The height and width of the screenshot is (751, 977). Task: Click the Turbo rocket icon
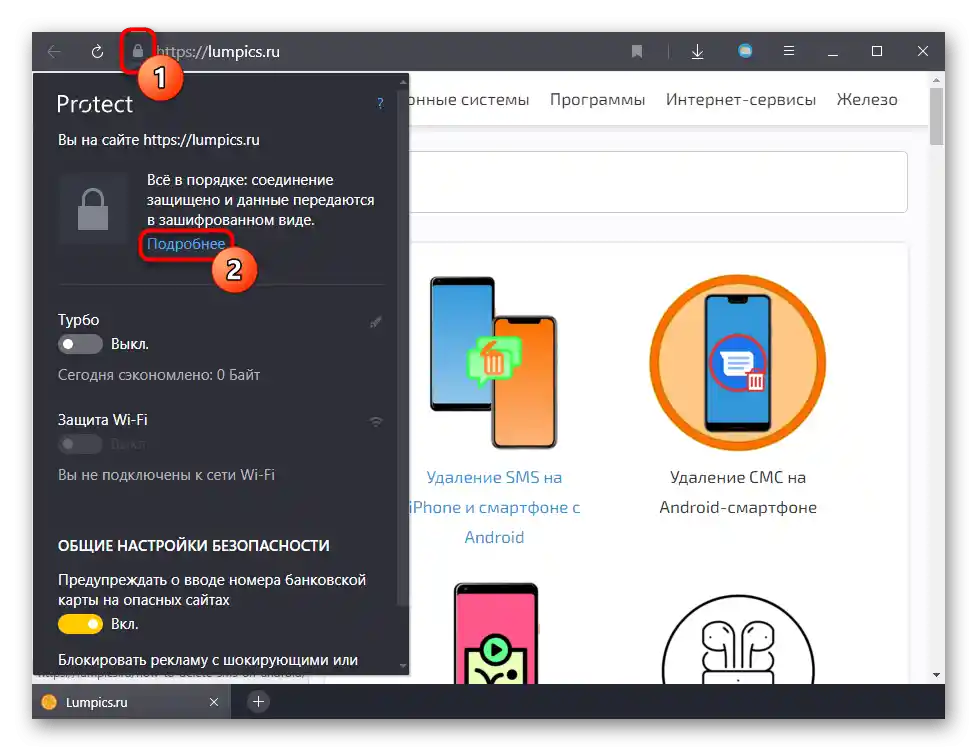click(376, 322)
